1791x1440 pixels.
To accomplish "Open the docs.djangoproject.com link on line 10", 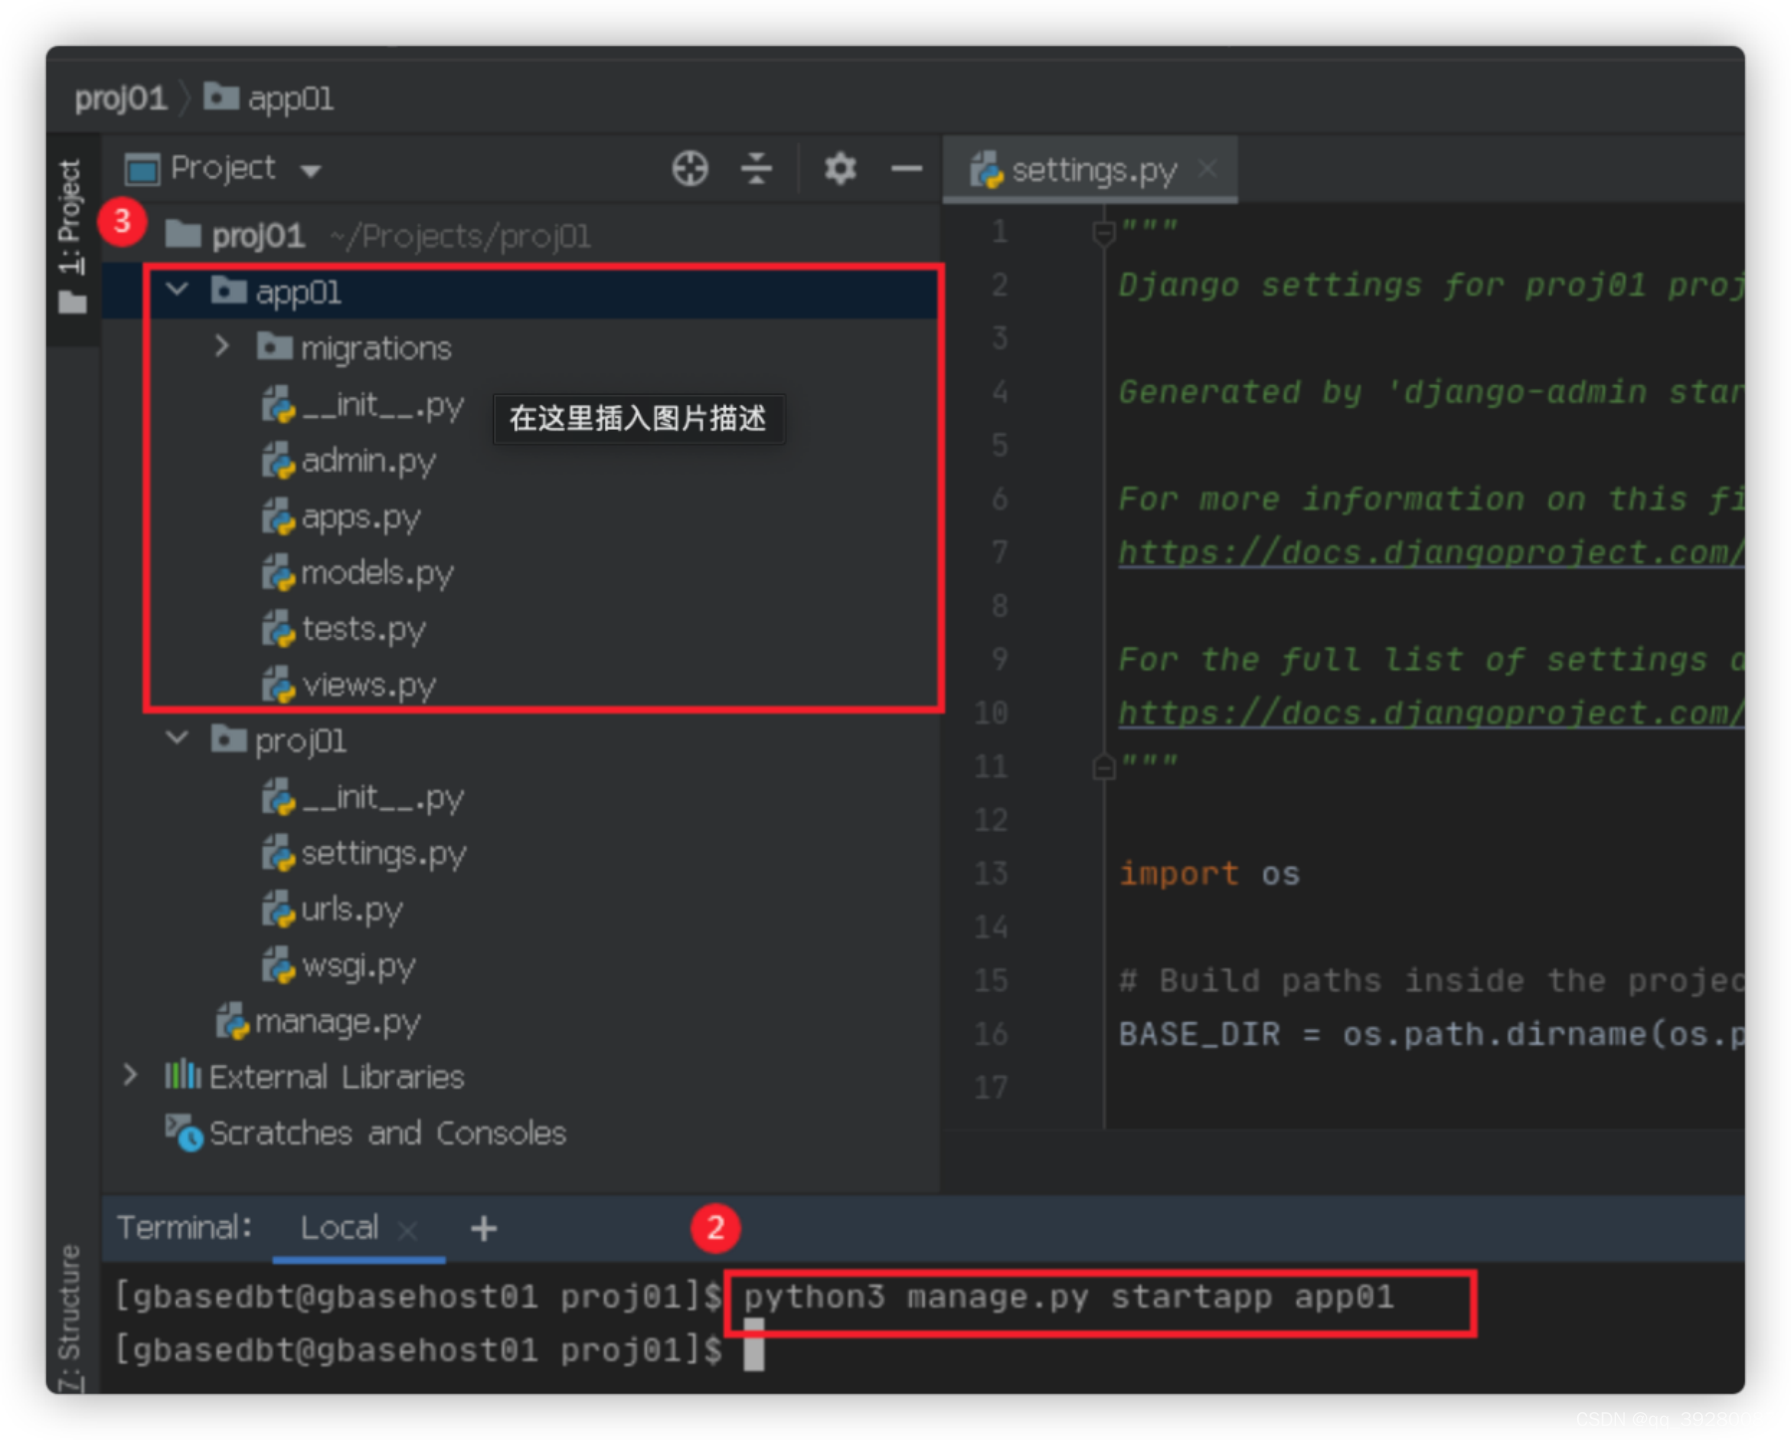I will [x=1431, y=712].
